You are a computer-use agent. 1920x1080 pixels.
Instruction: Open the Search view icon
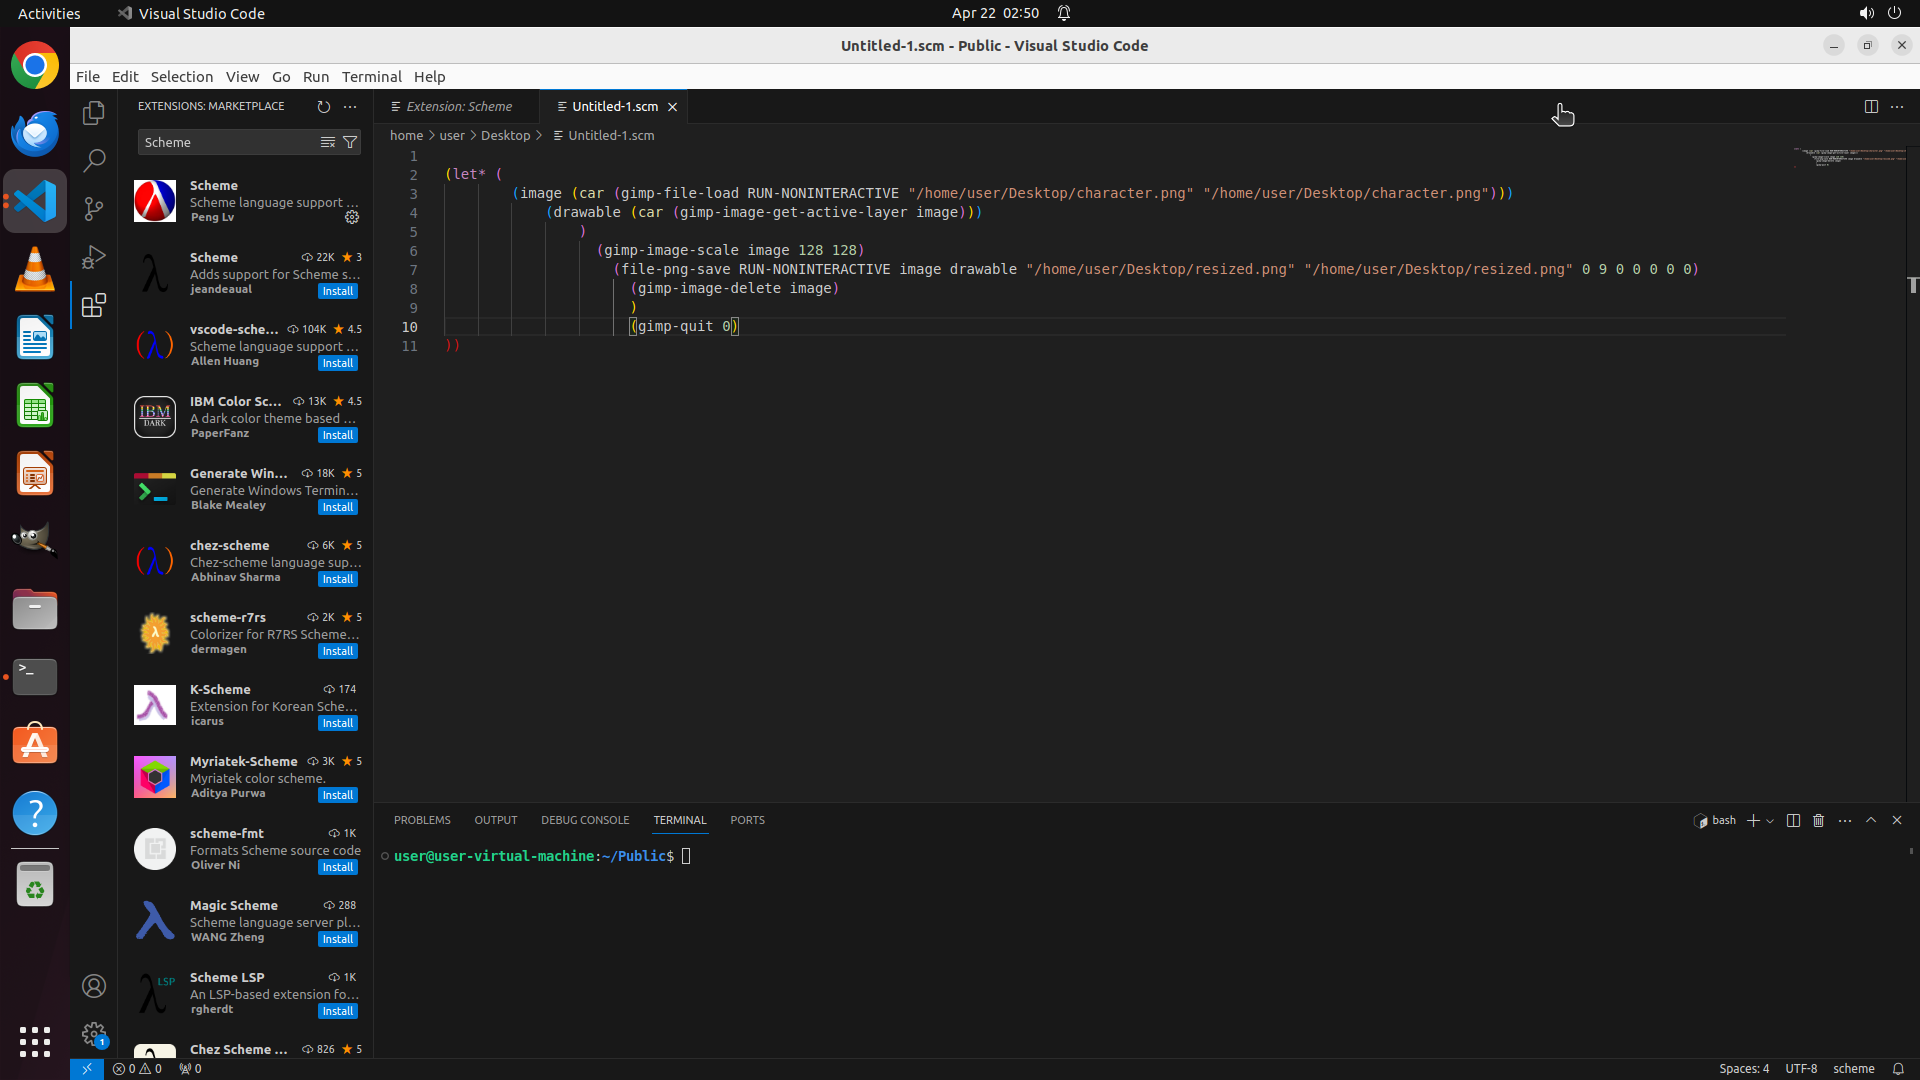pos(94,161)
